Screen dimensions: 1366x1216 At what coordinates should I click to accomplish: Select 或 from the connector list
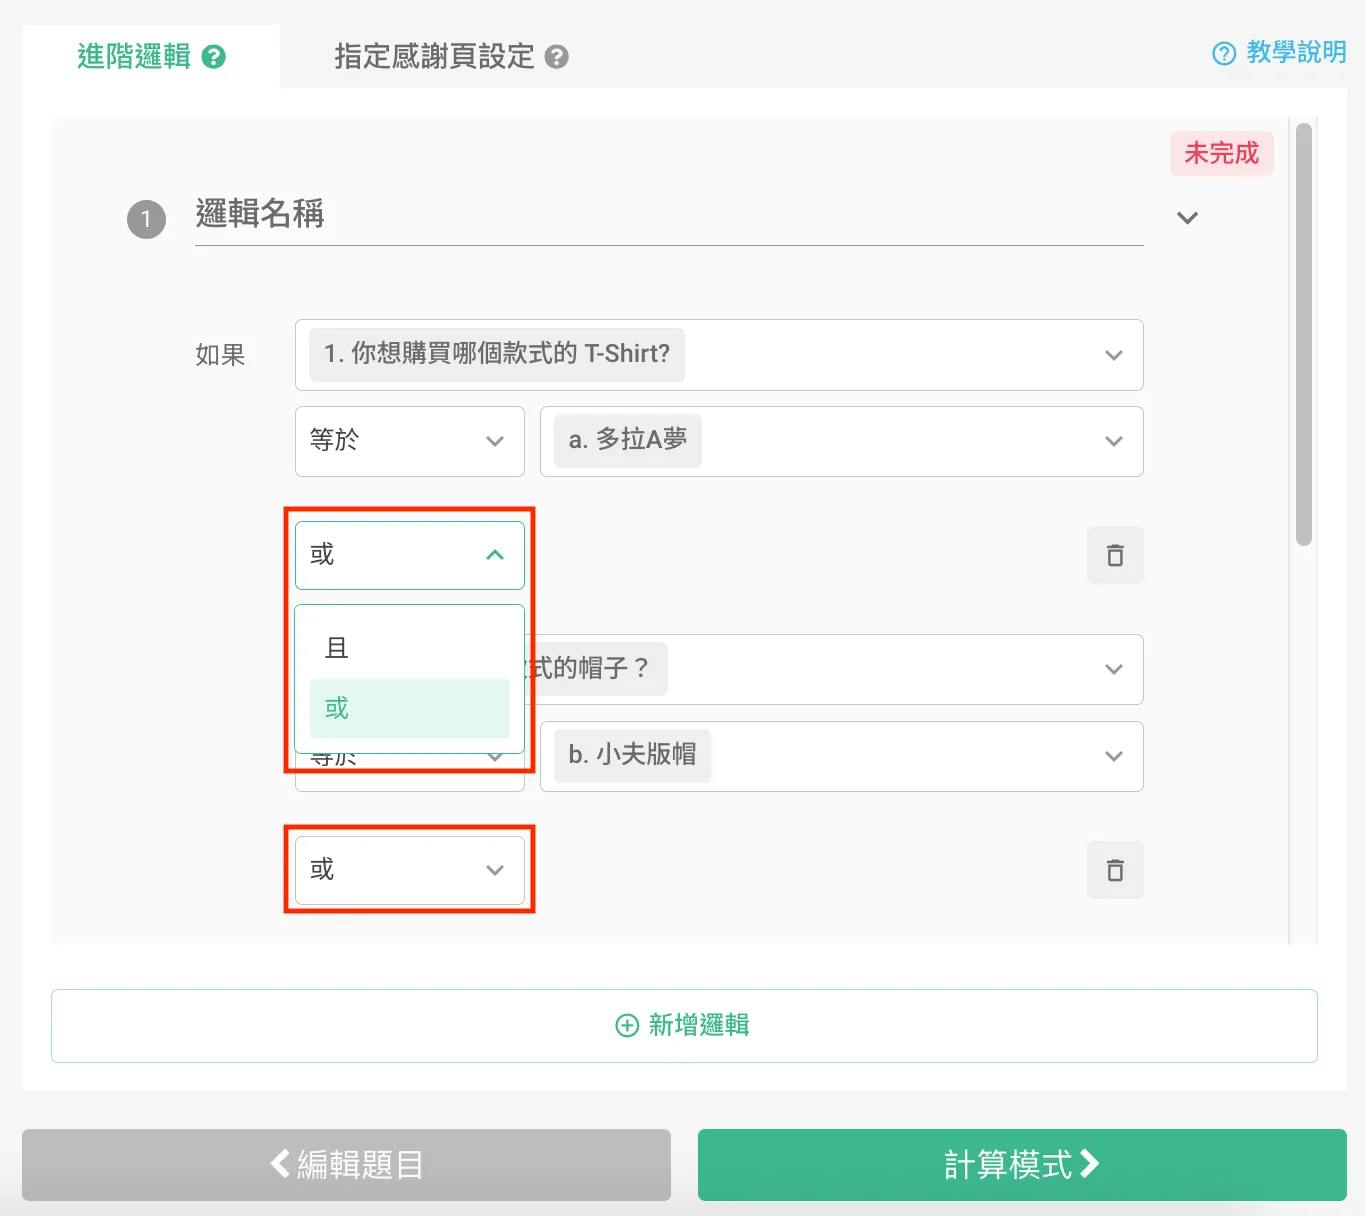click(x=410, y=708)
